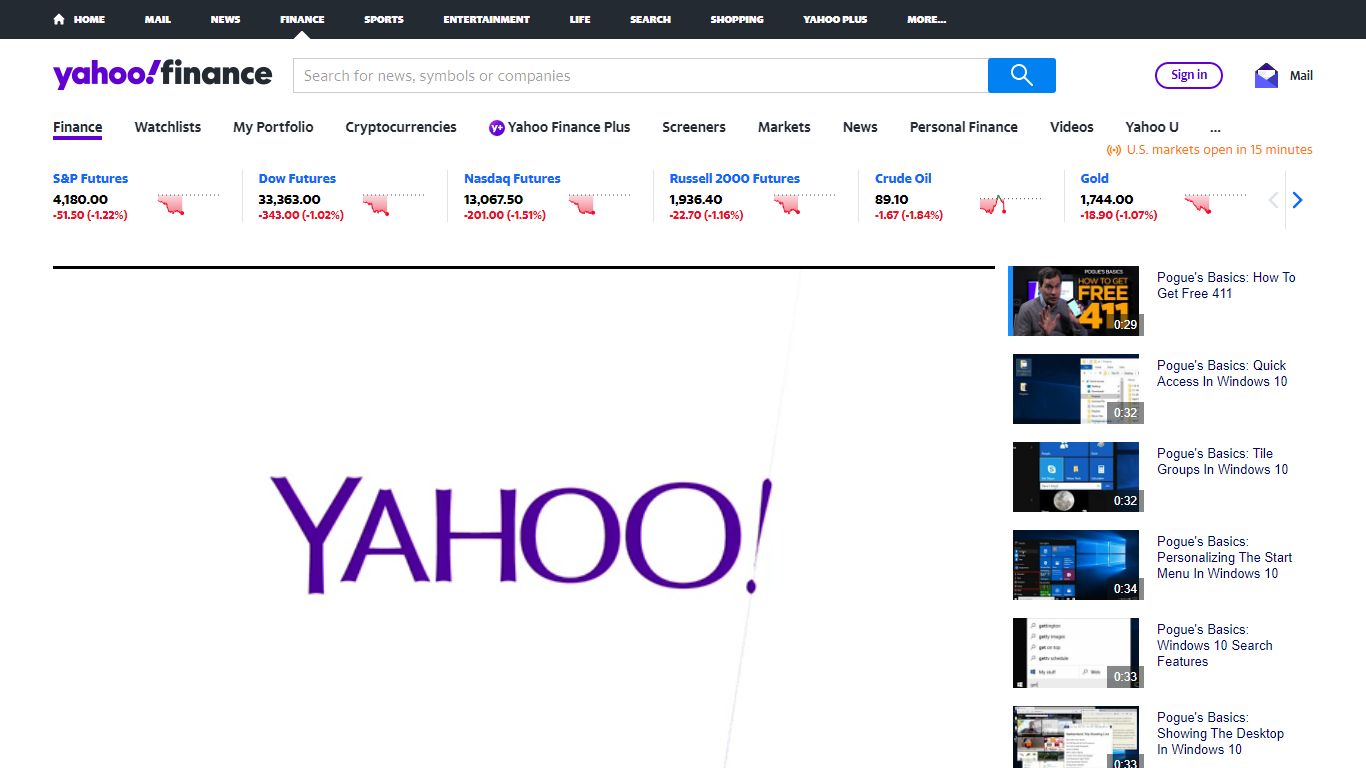Open the Videos tab
1366x768 pixels.
tap(1072, 127)
